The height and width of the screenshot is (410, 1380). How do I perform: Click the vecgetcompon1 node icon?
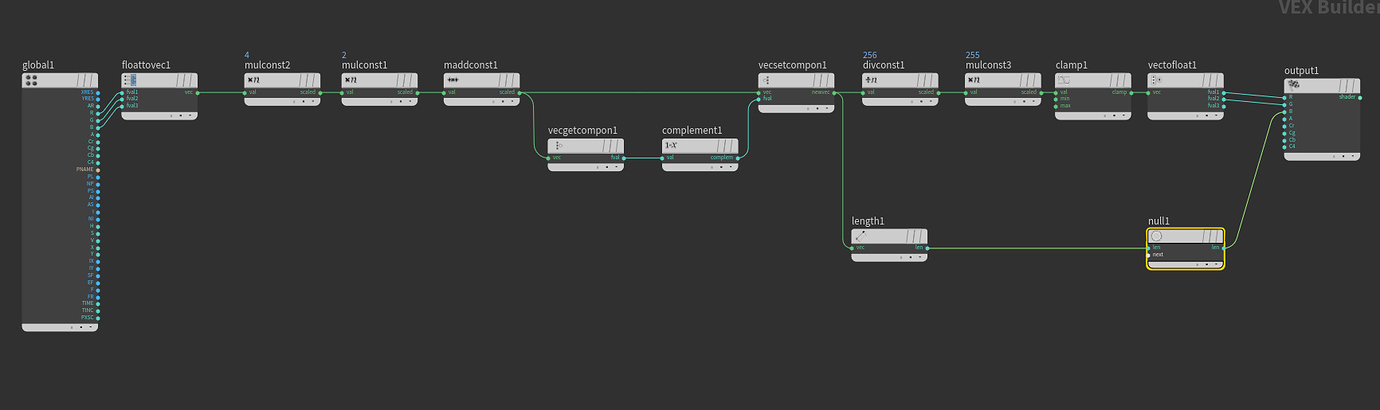click(558, 145)
